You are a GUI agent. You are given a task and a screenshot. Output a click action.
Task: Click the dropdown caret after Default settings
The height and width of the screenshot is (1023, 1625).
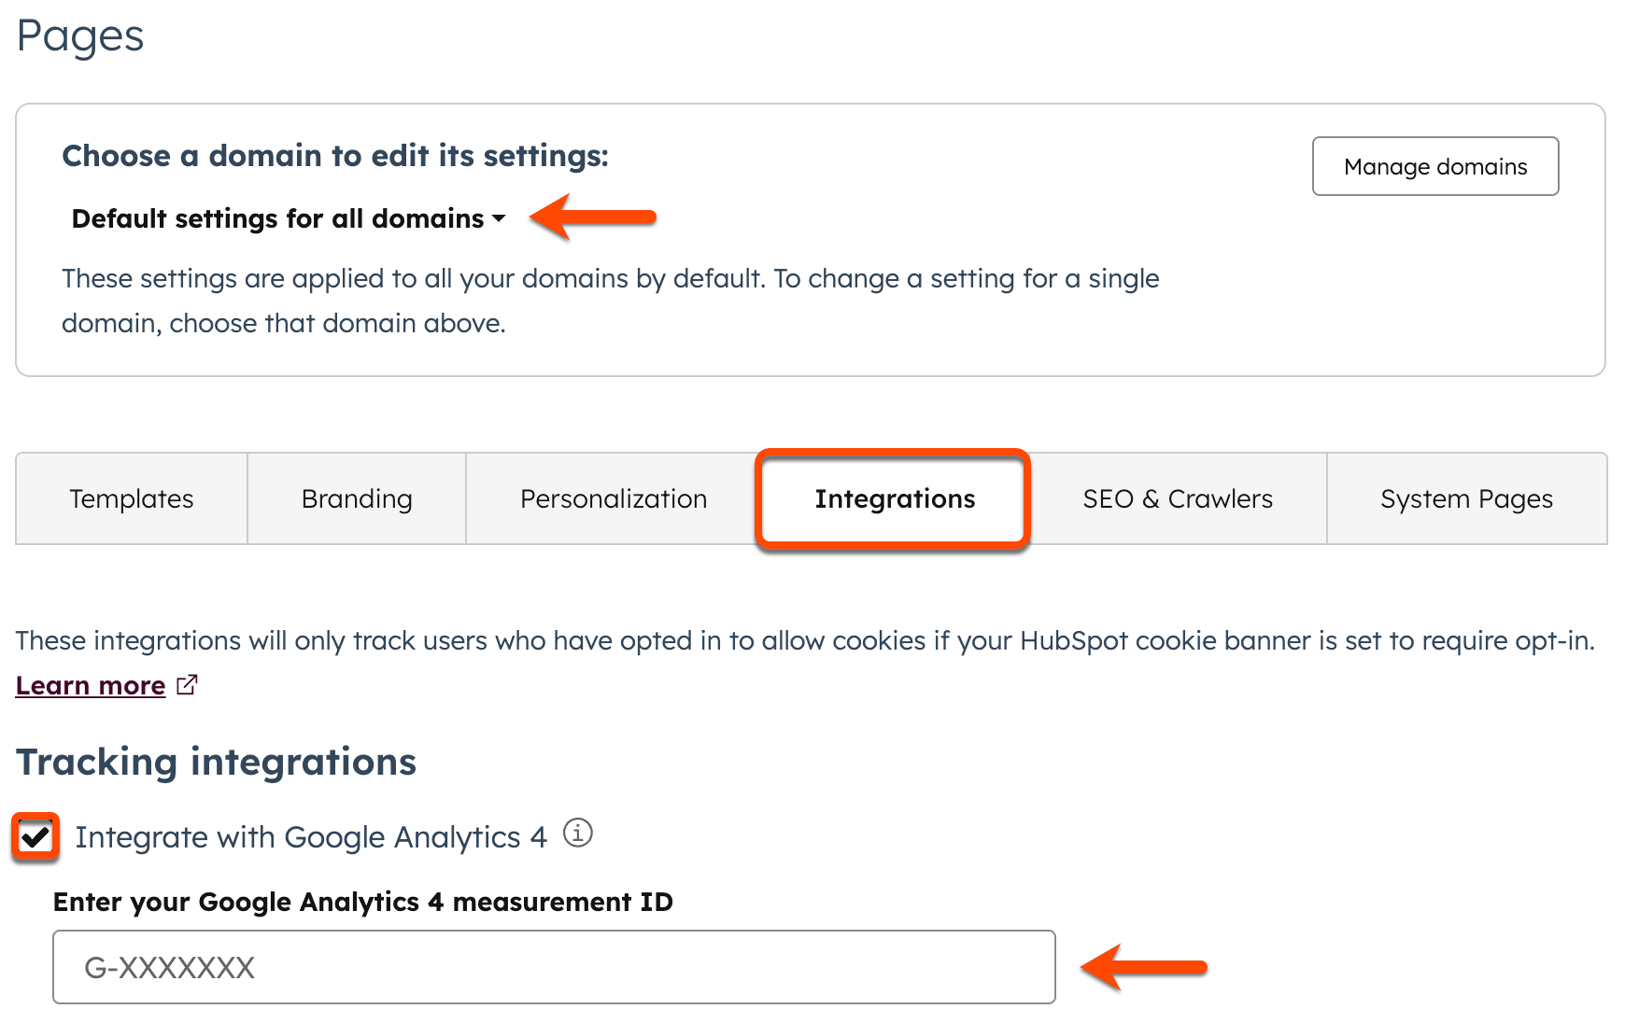click(499, 219)
